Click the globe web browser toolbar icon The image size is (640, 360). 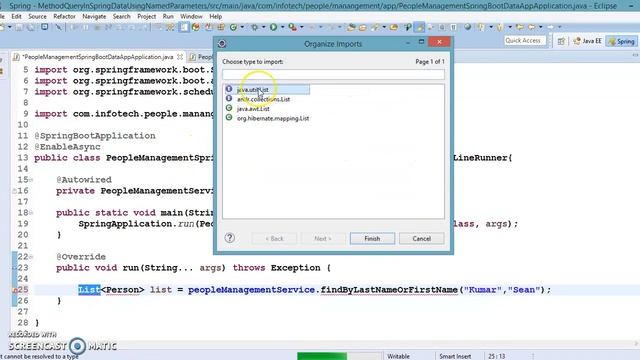tap(467, 27)
